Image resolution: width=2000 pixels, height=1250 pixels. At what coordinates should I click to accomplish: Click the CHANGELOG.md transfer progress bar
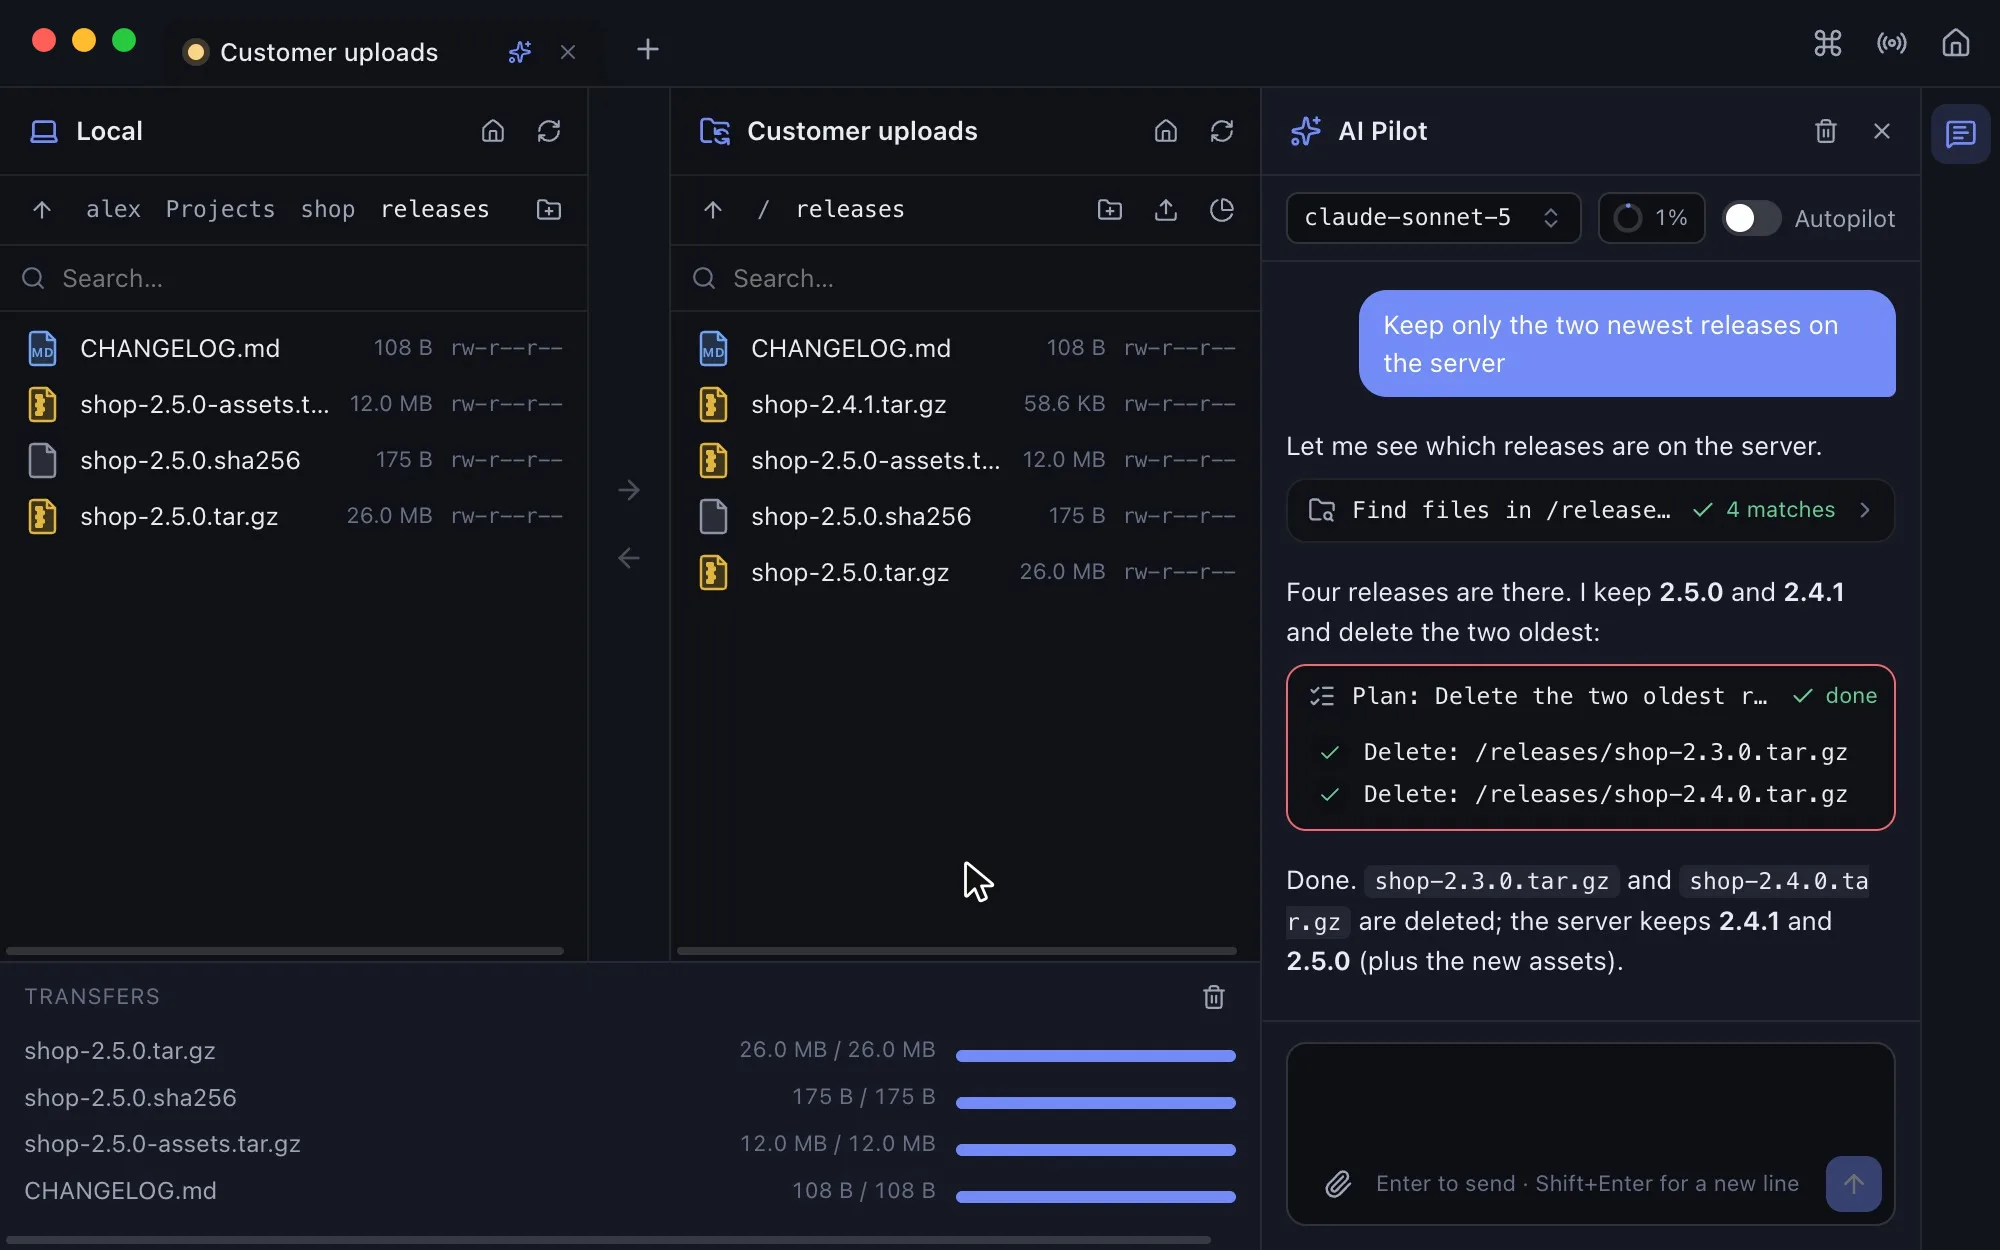point(1095,1196)
